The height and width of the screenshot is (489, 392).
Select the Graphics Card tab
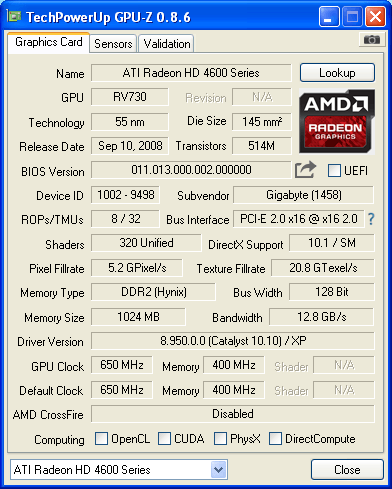pyautogui.click(x=49, y=42)
